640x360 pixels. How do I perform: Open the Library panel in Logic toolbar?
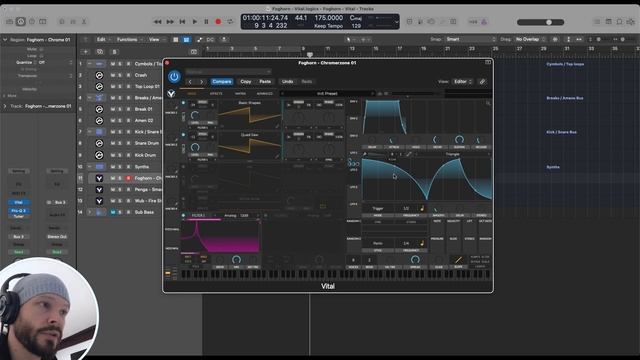[x=9, y=22]
